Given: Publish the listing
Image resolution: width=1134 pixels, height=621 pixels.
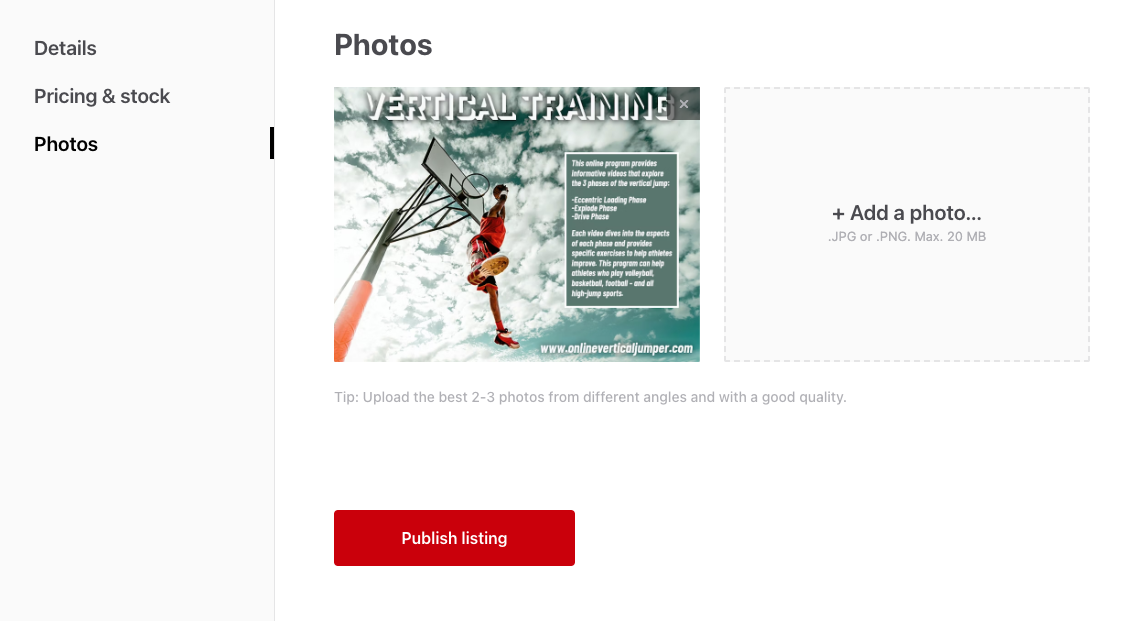Looking at the screenshot, I should tap(454, 538).
